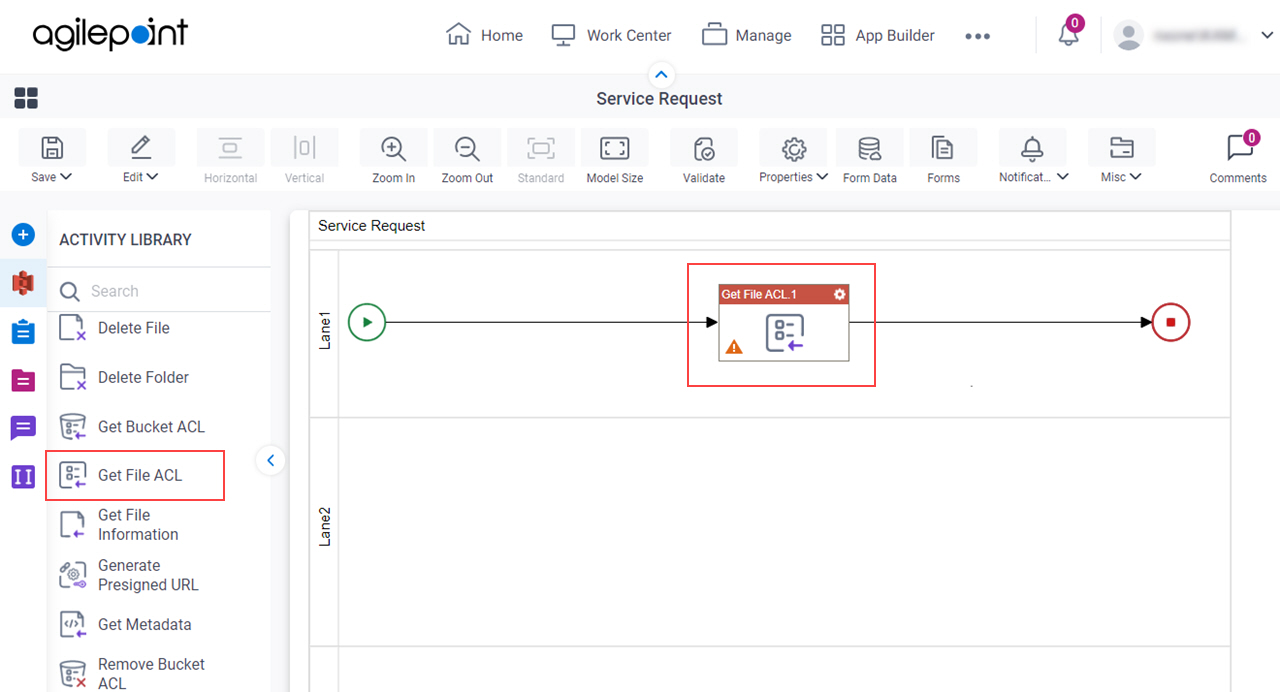
Task: Click the Notifications bell toolbar icon
Action: click(1032, 148)
